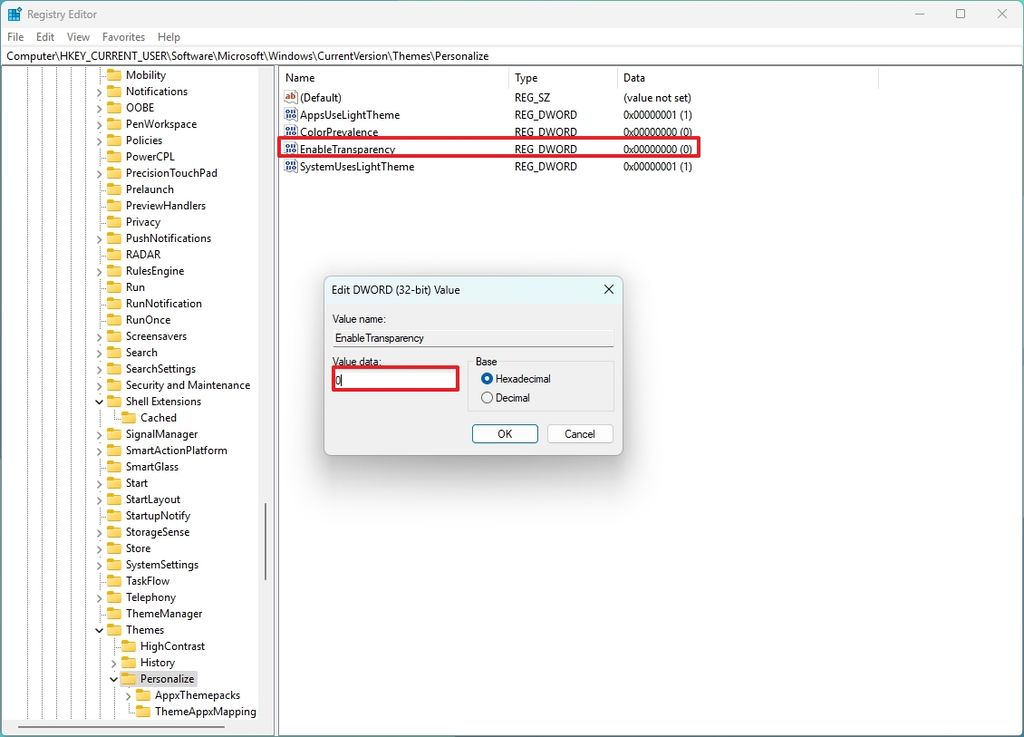Open the Edit menu
Screen dimensions: 1024x737
44,36
